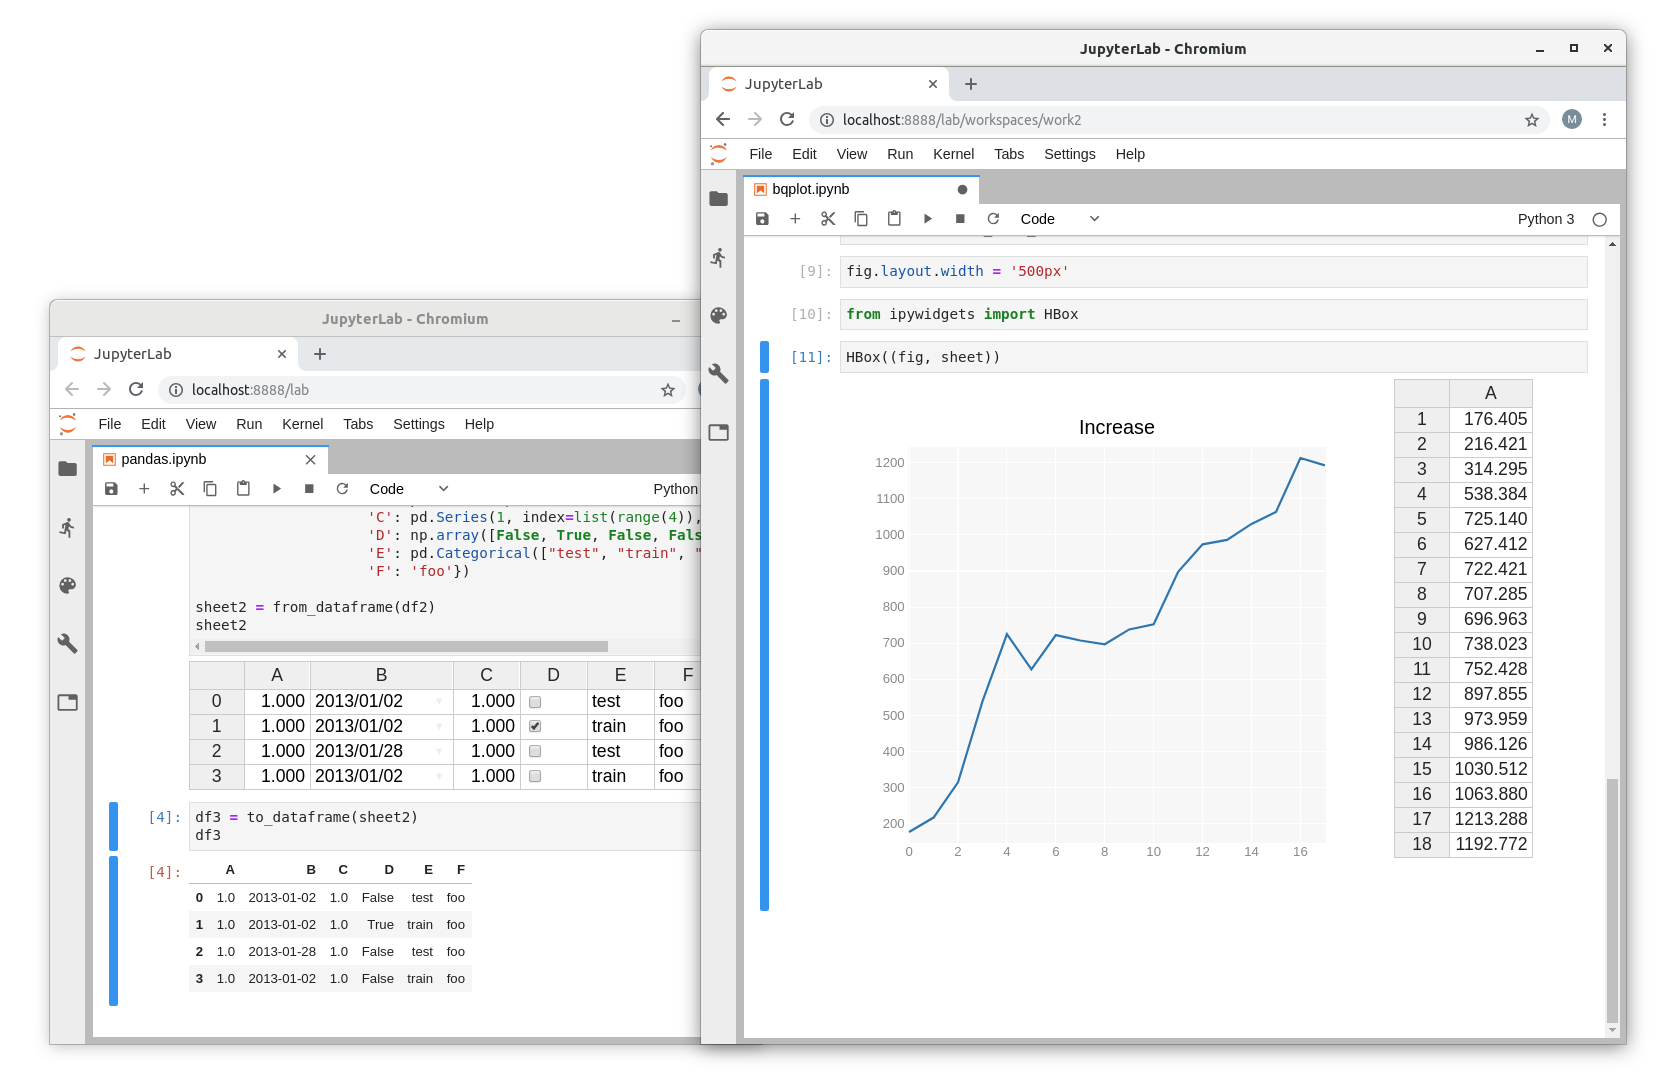Image resolution: width=1661 pixels, height=1084 pixels.
Task: Open the Kernel menu
Action: pyautogui.click(x=953, y=154)
